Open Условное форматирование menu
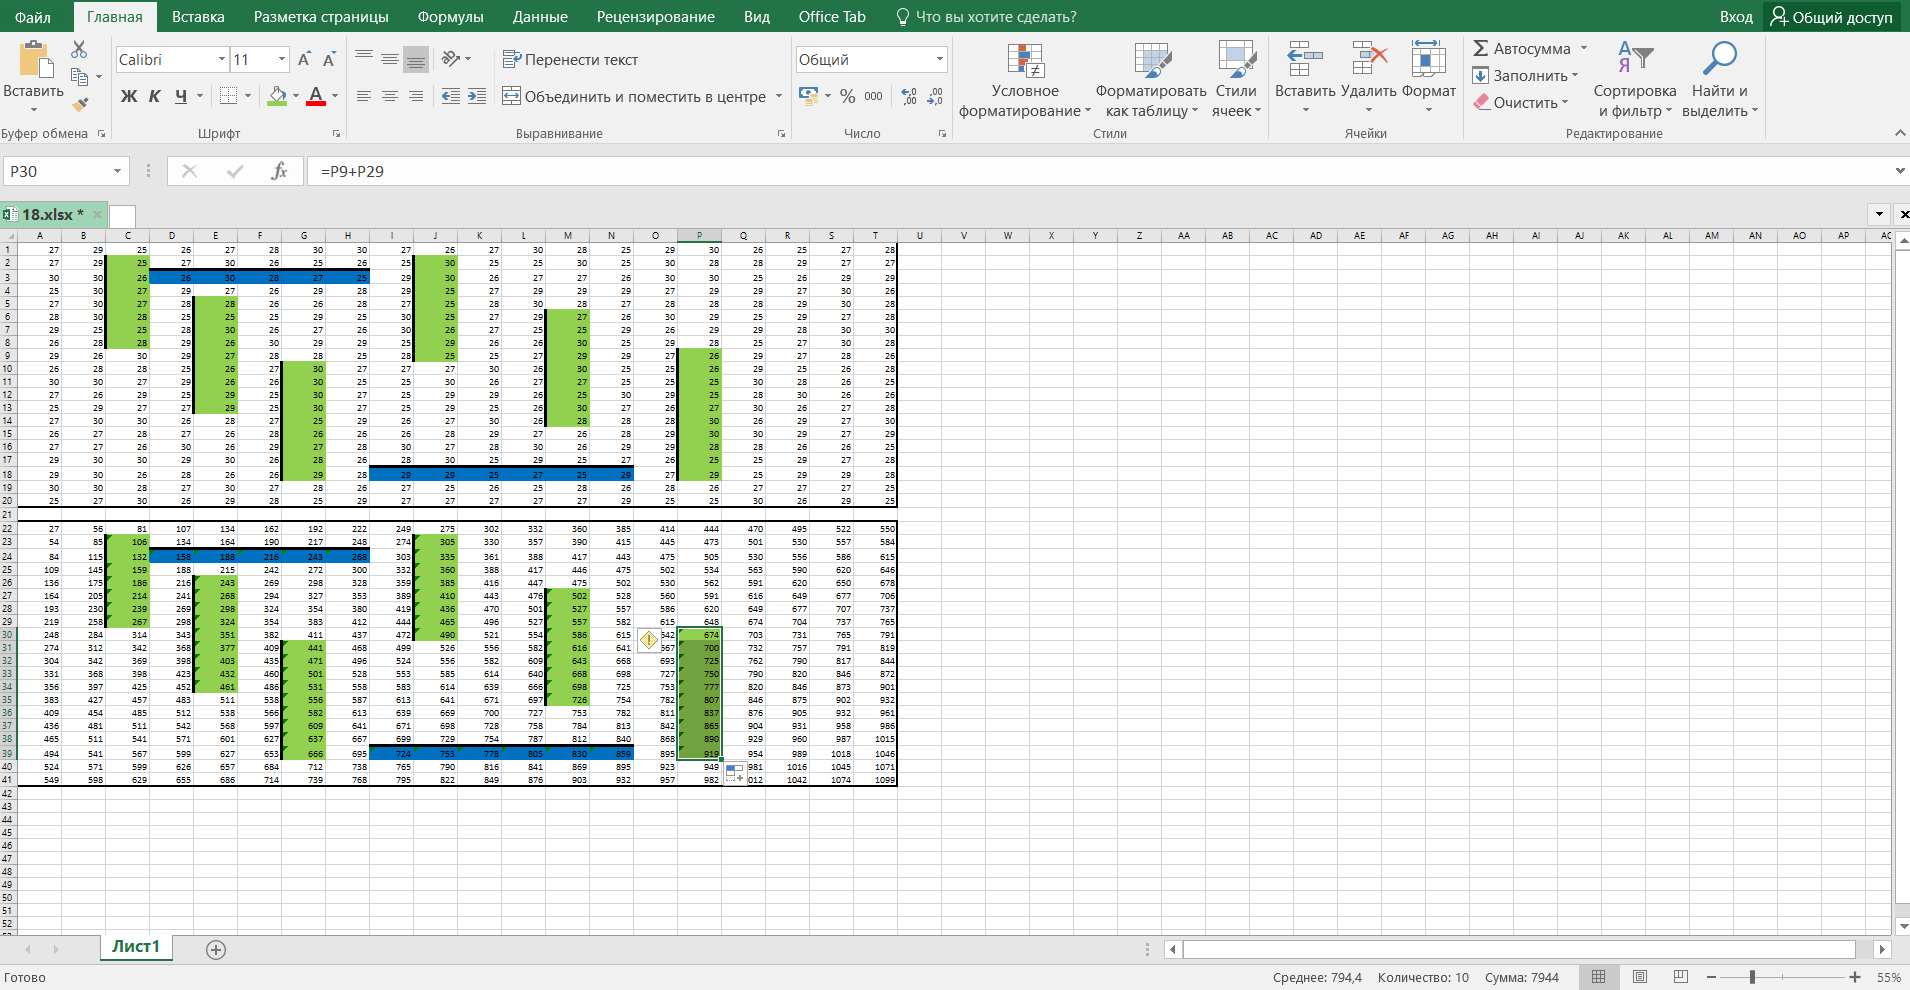 (1025, 80)
